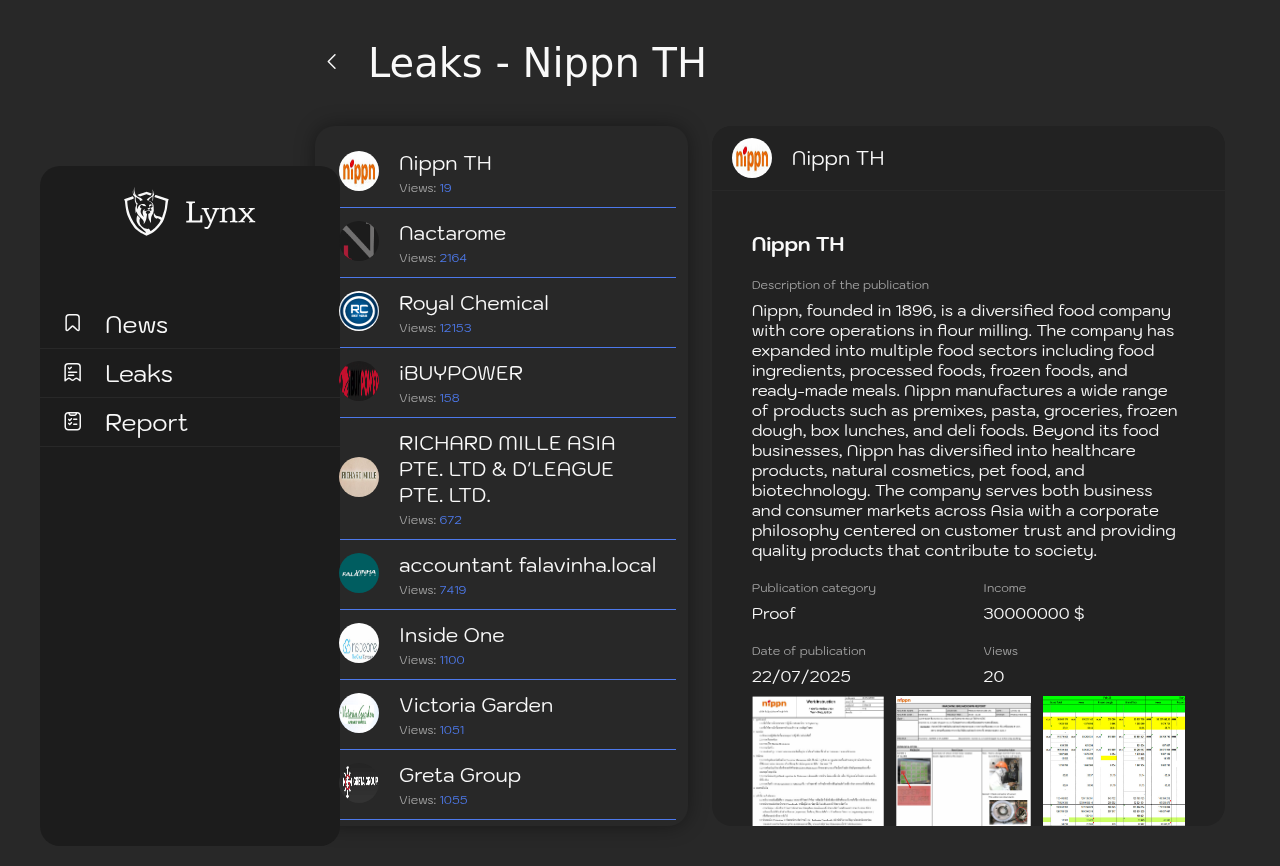Click the Views 672 count
1280x866 pixels.
[x=450, y=520]
